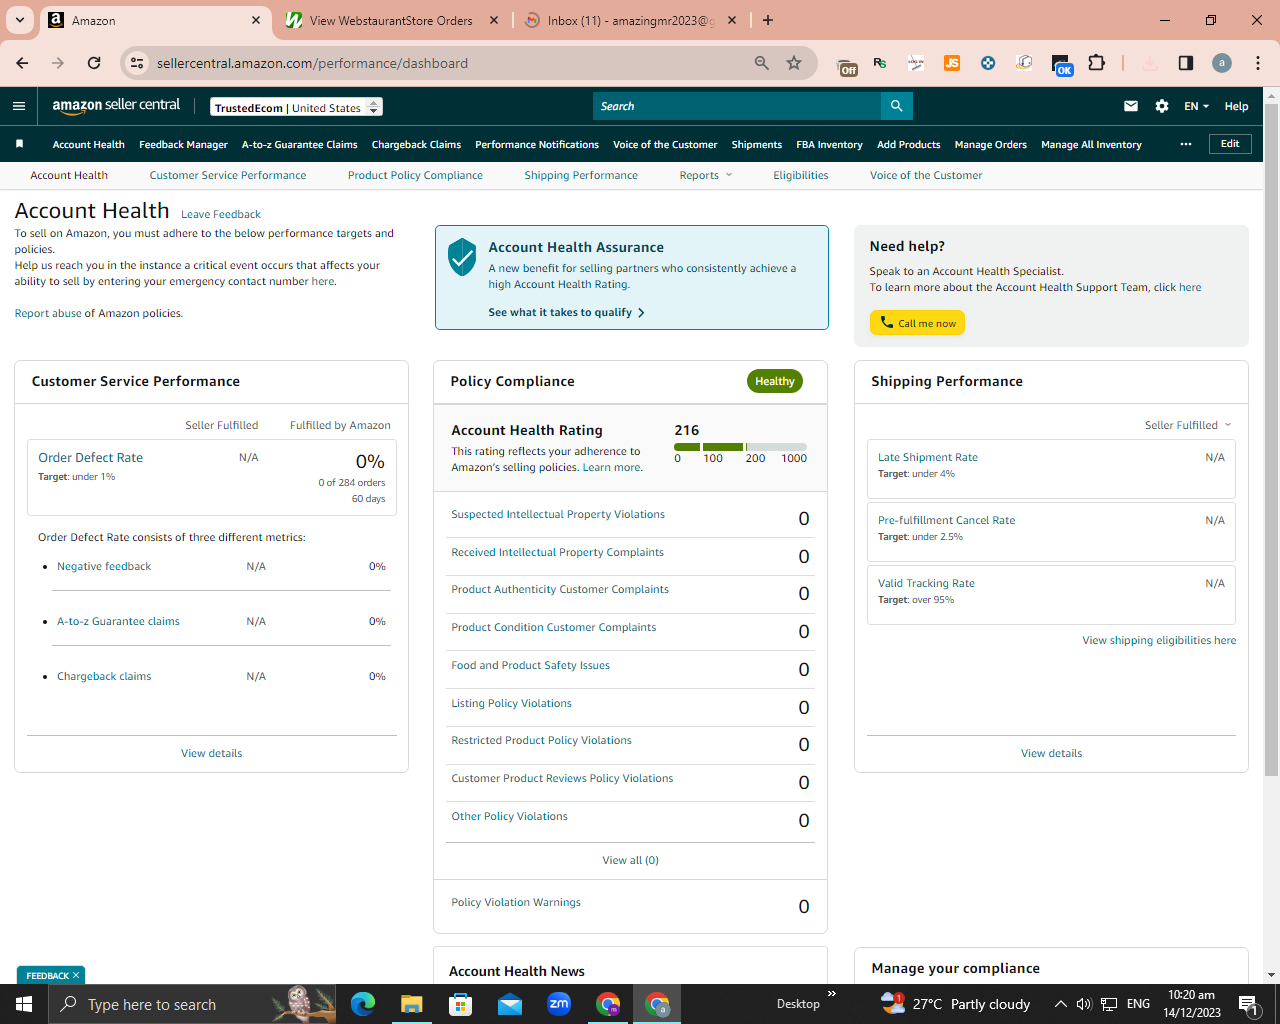The image size is (1280, 1024).
Task: Show hidden system tray icons
Action: coord(1060,1004)
